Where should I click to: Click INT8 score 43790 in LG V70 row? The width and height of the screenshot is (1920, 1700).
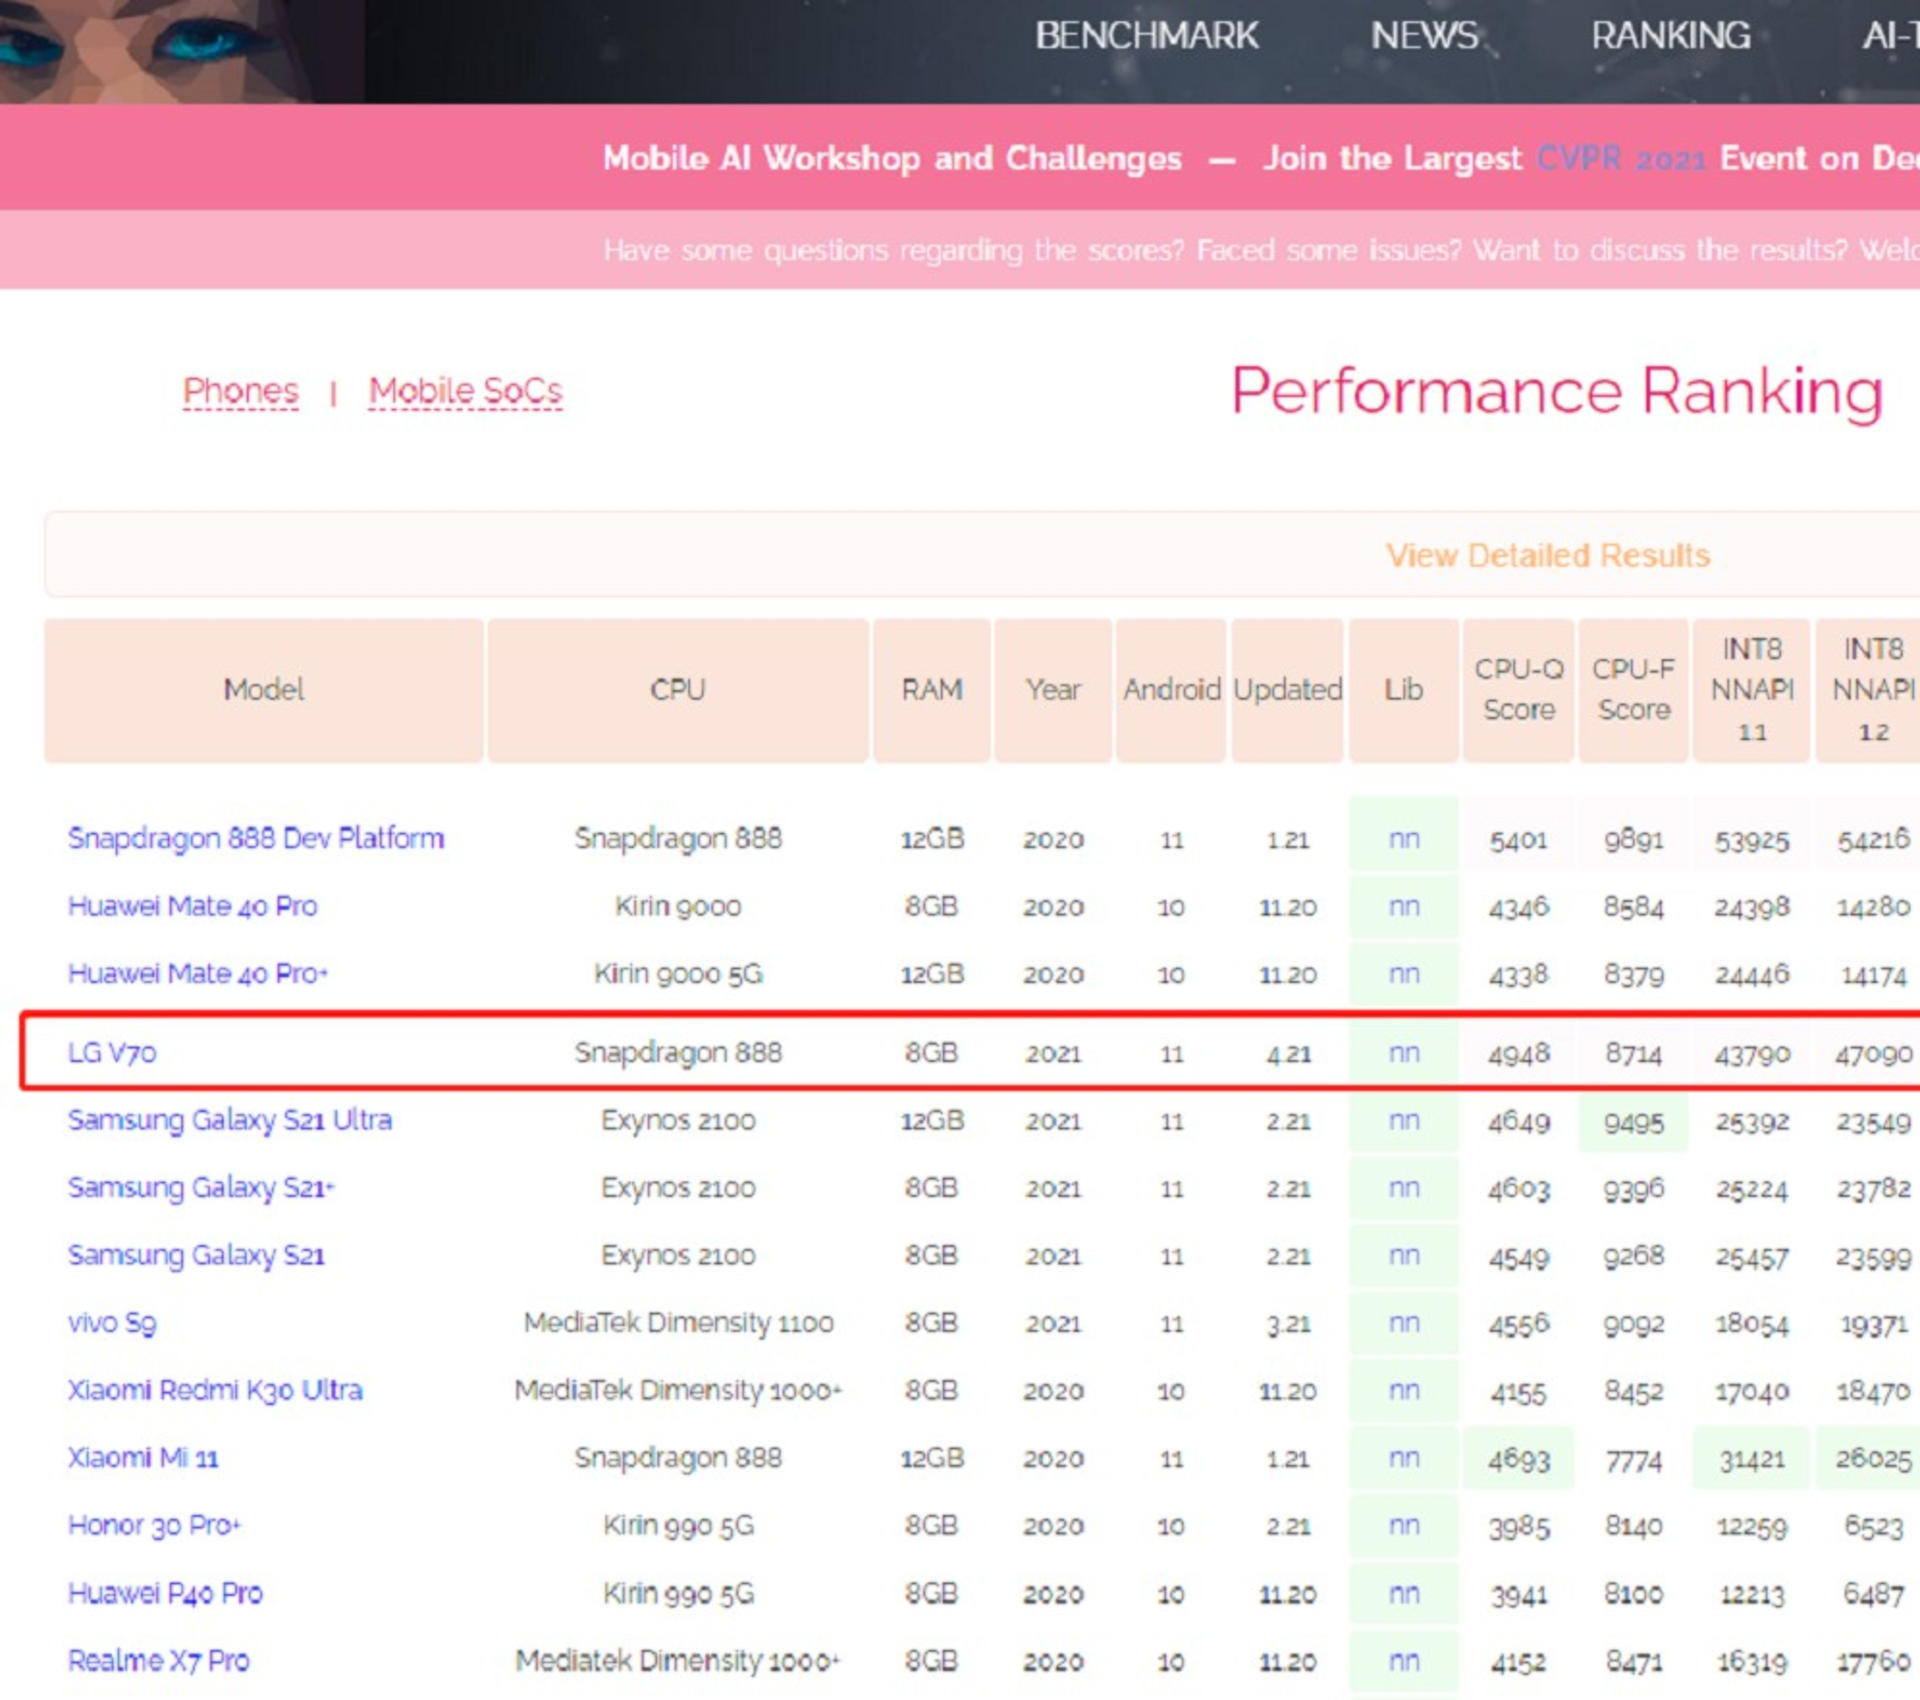(1751, 1054)
